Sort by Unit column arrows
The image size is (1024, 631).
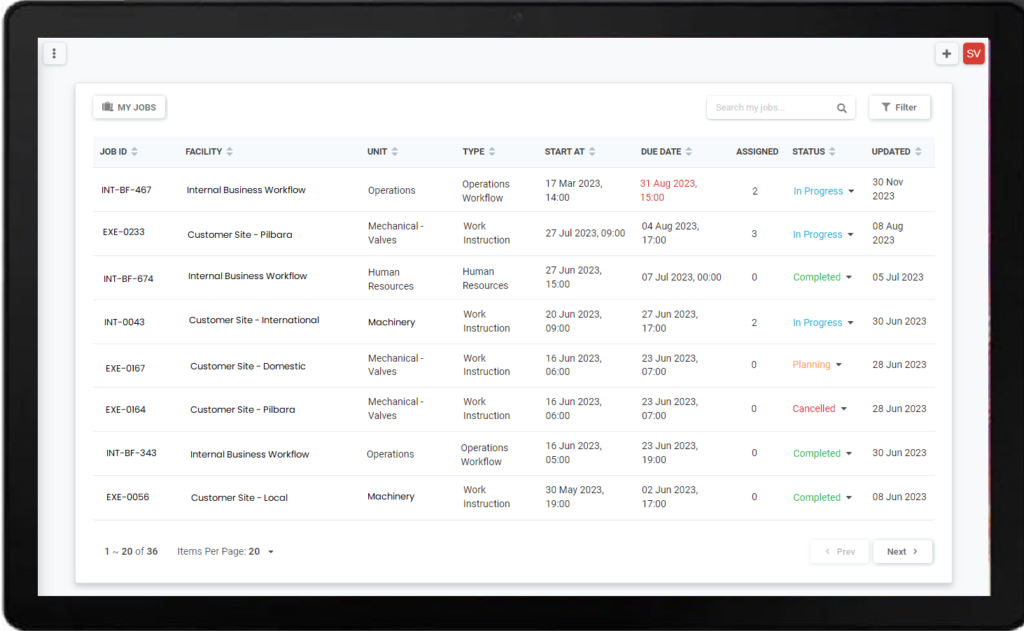click(x=395, y=152)
